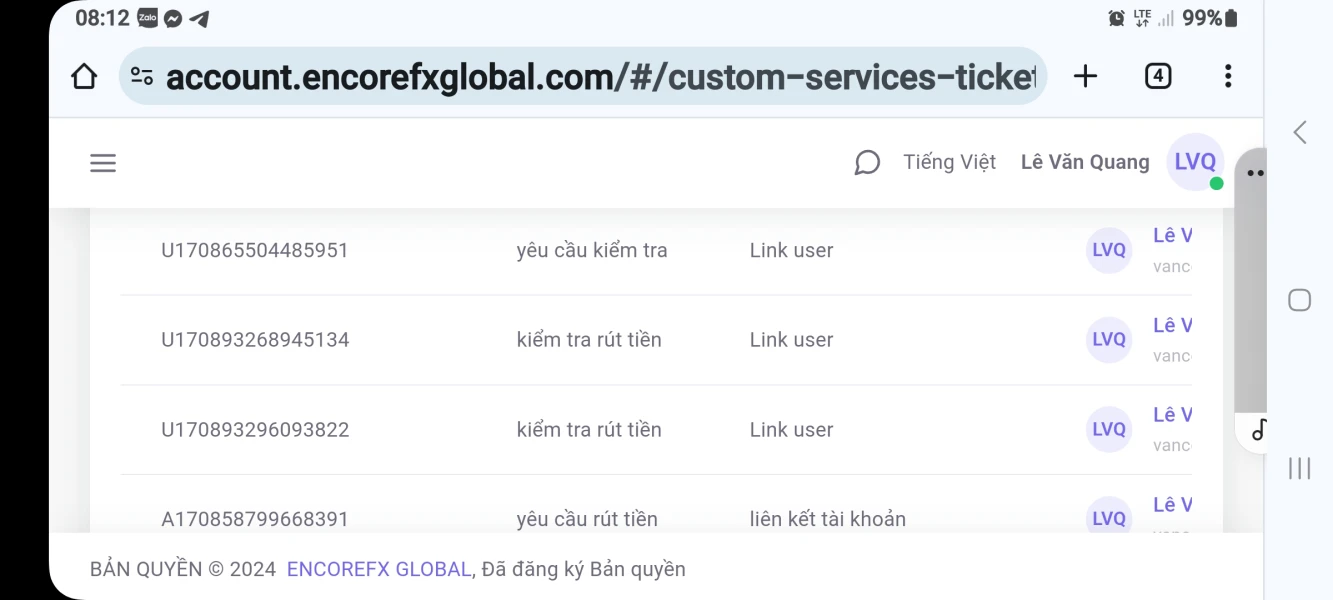1333x600 pixels.
Task: Click the ENCOREFX GLOBAL footer link
Action: pyautogui.click(x=379, y=569)
